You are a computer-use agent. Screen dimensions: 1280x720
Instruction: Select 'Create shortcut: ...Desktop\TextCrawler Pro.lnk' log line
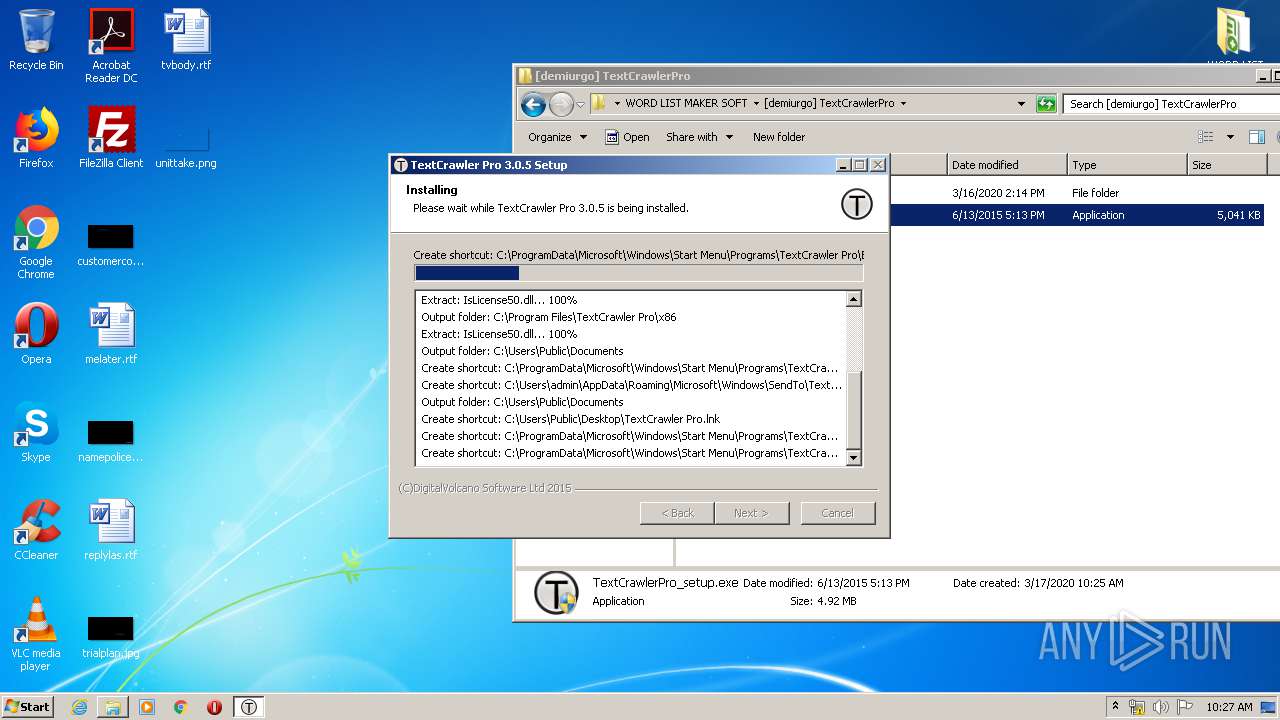pos(570,419)
